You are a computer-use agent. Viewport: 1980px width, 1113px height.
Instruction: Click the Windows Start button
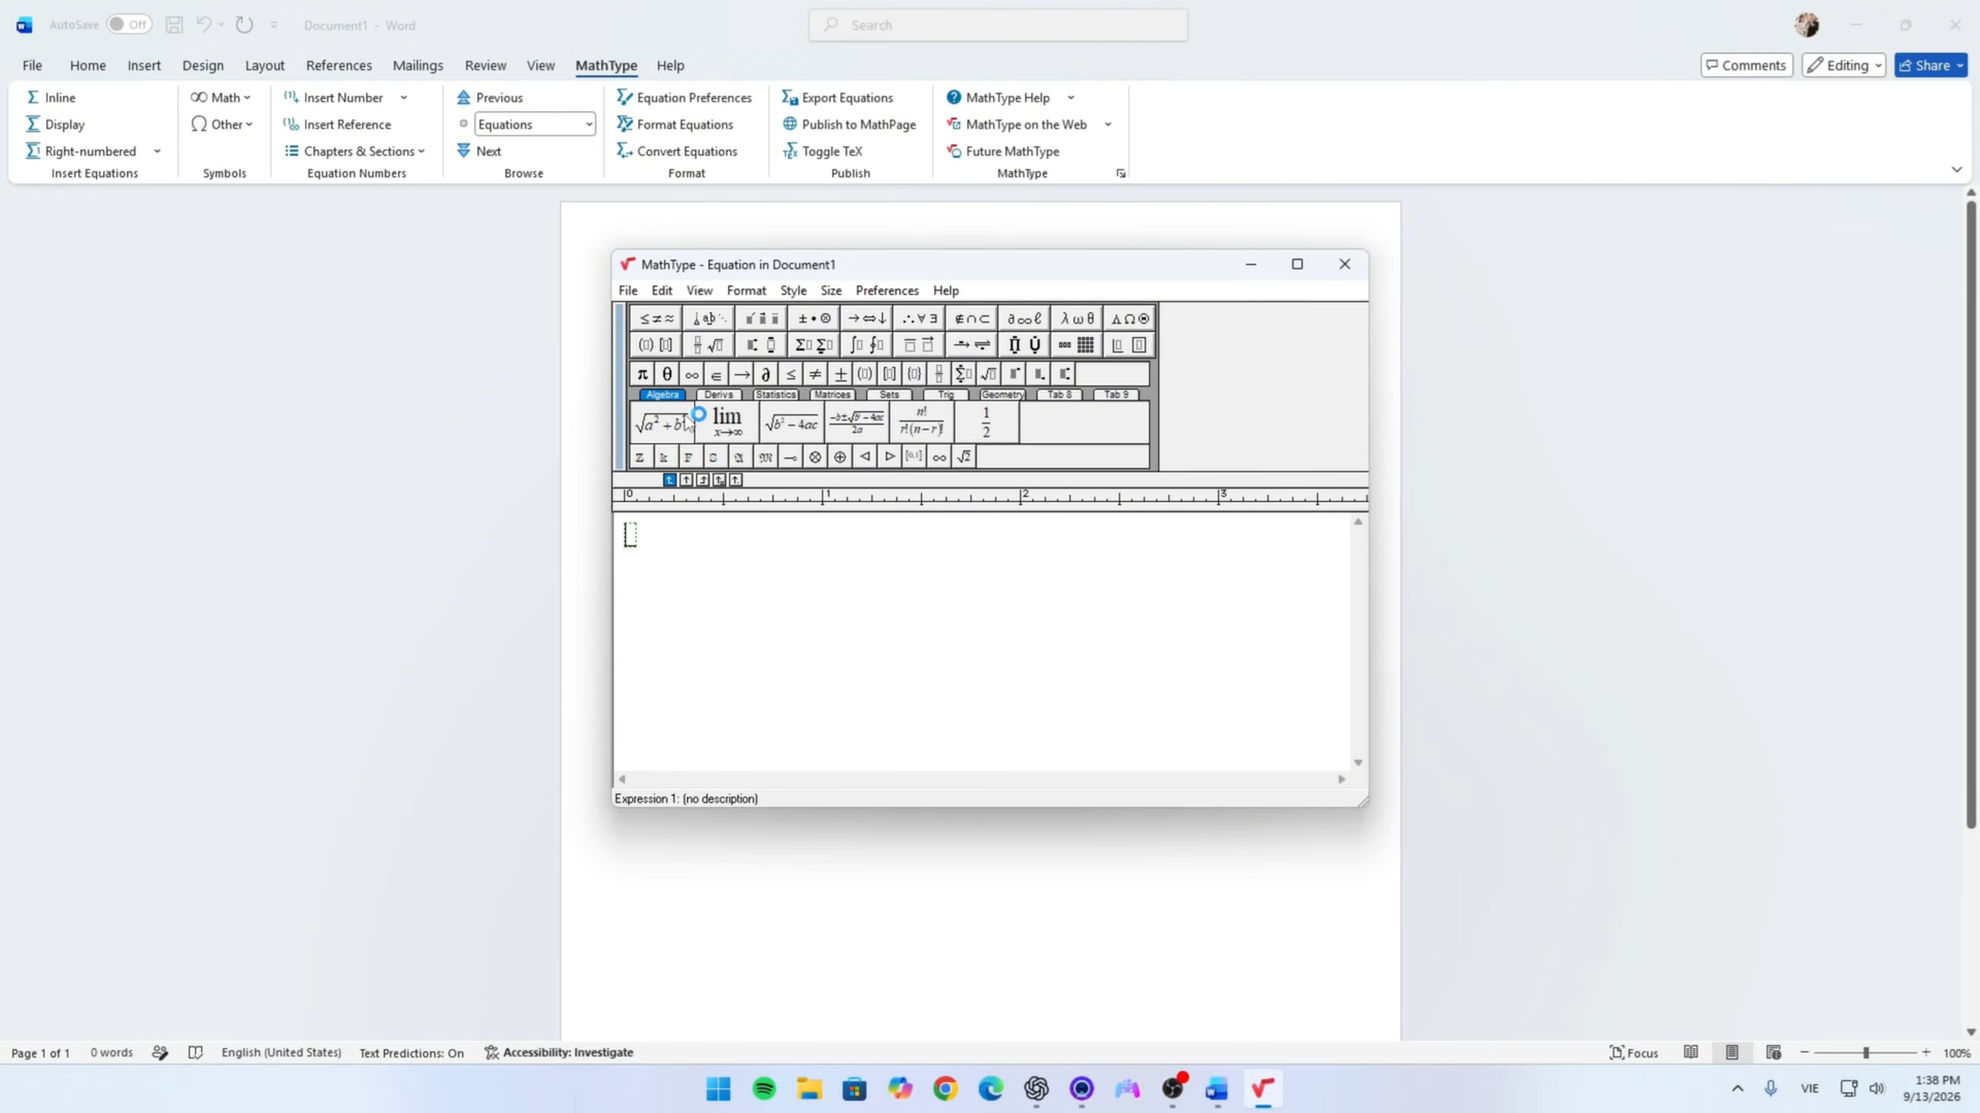pyautogui.click(x=718, y=1088)
